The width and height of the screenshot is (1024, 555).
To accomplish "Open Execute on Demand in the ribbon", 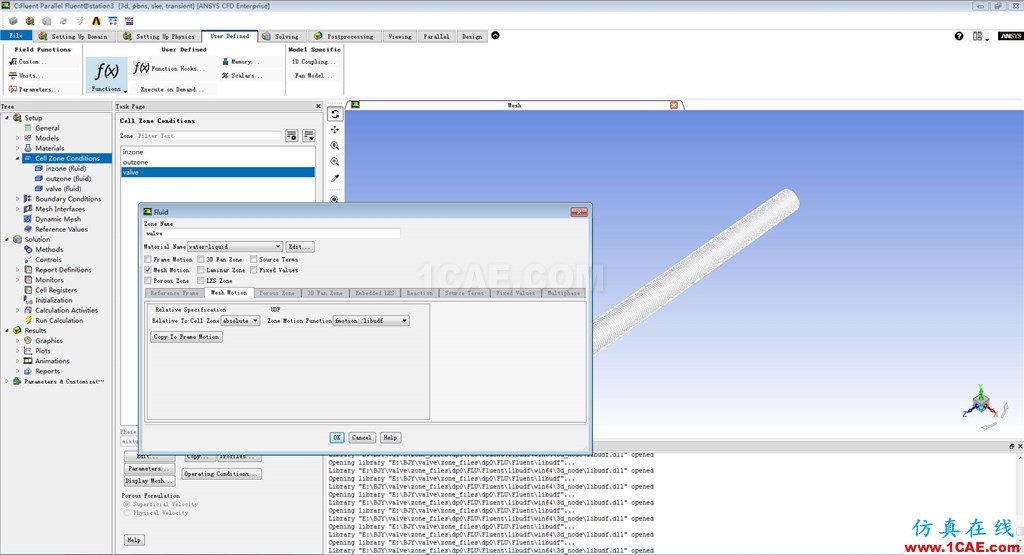I will coord(171,89).
